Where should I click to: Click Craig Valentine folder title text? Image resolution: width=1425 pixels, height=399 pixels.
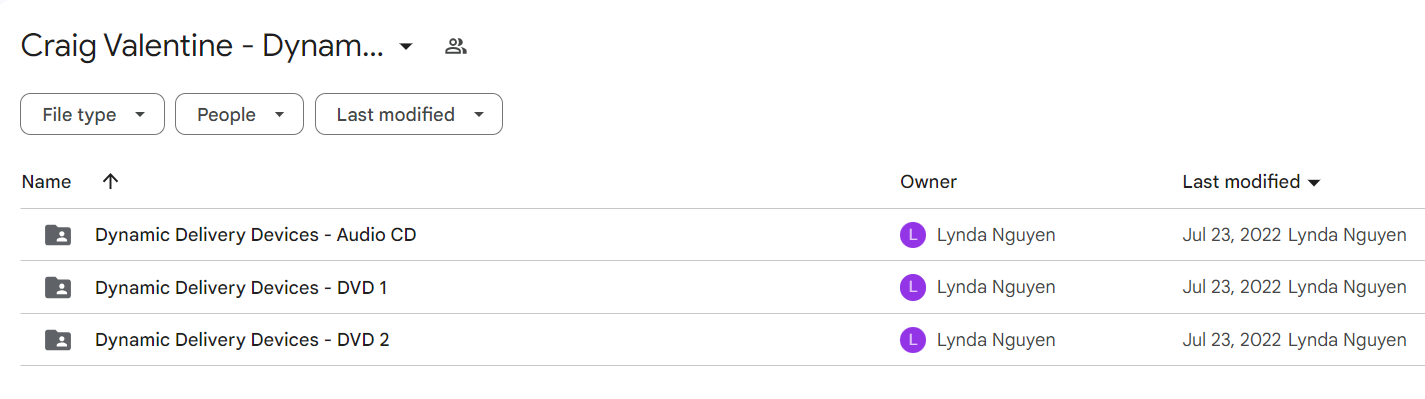point(202,46)
